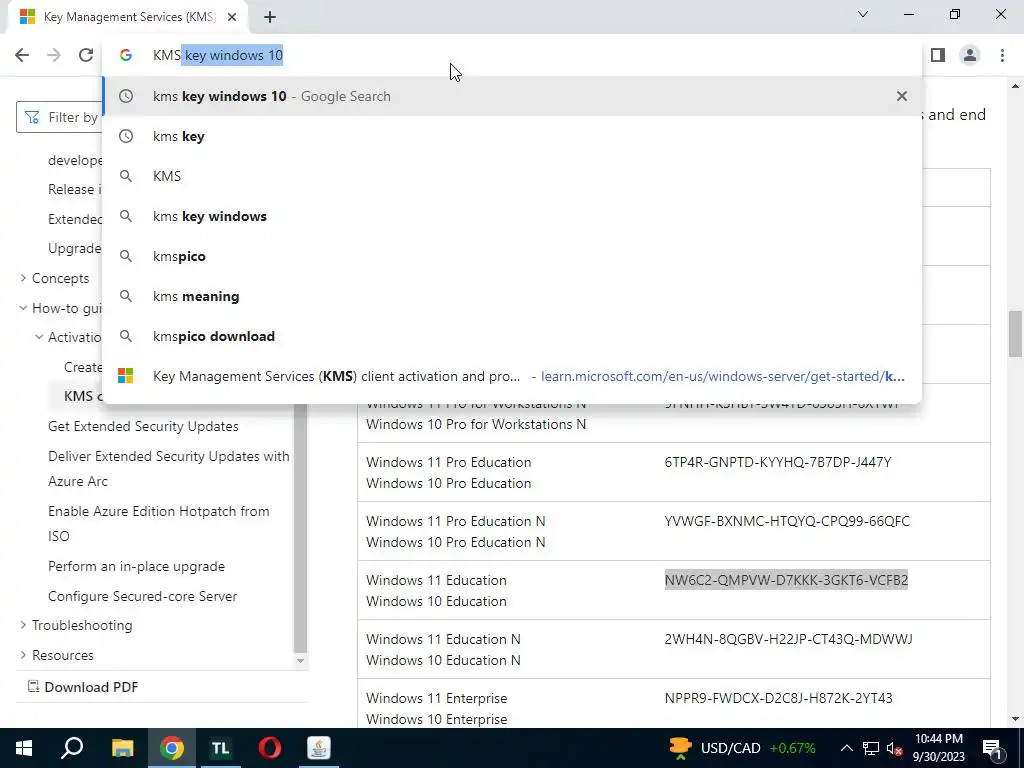Open Configure Secured-core Server article
Viewport: 1024px width, 768px height.
142,596
